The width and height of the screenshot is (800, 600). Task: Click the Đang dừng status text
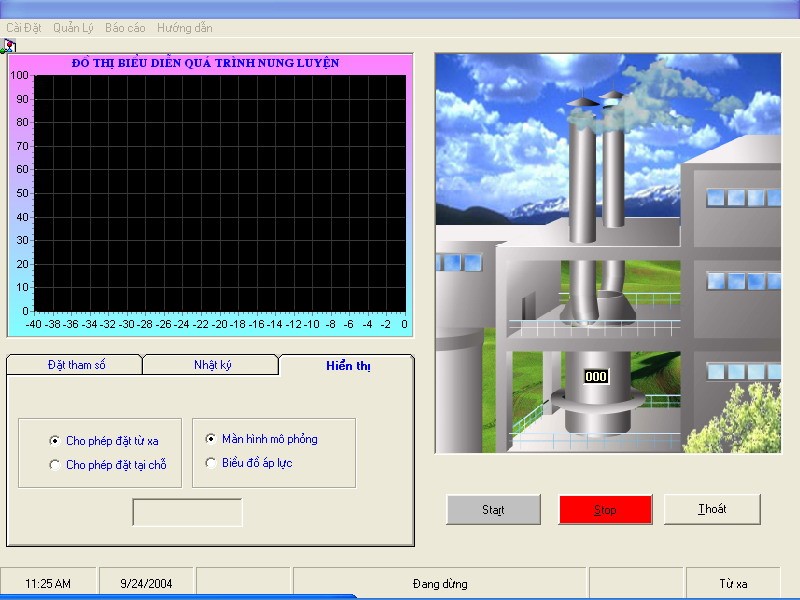440,583
